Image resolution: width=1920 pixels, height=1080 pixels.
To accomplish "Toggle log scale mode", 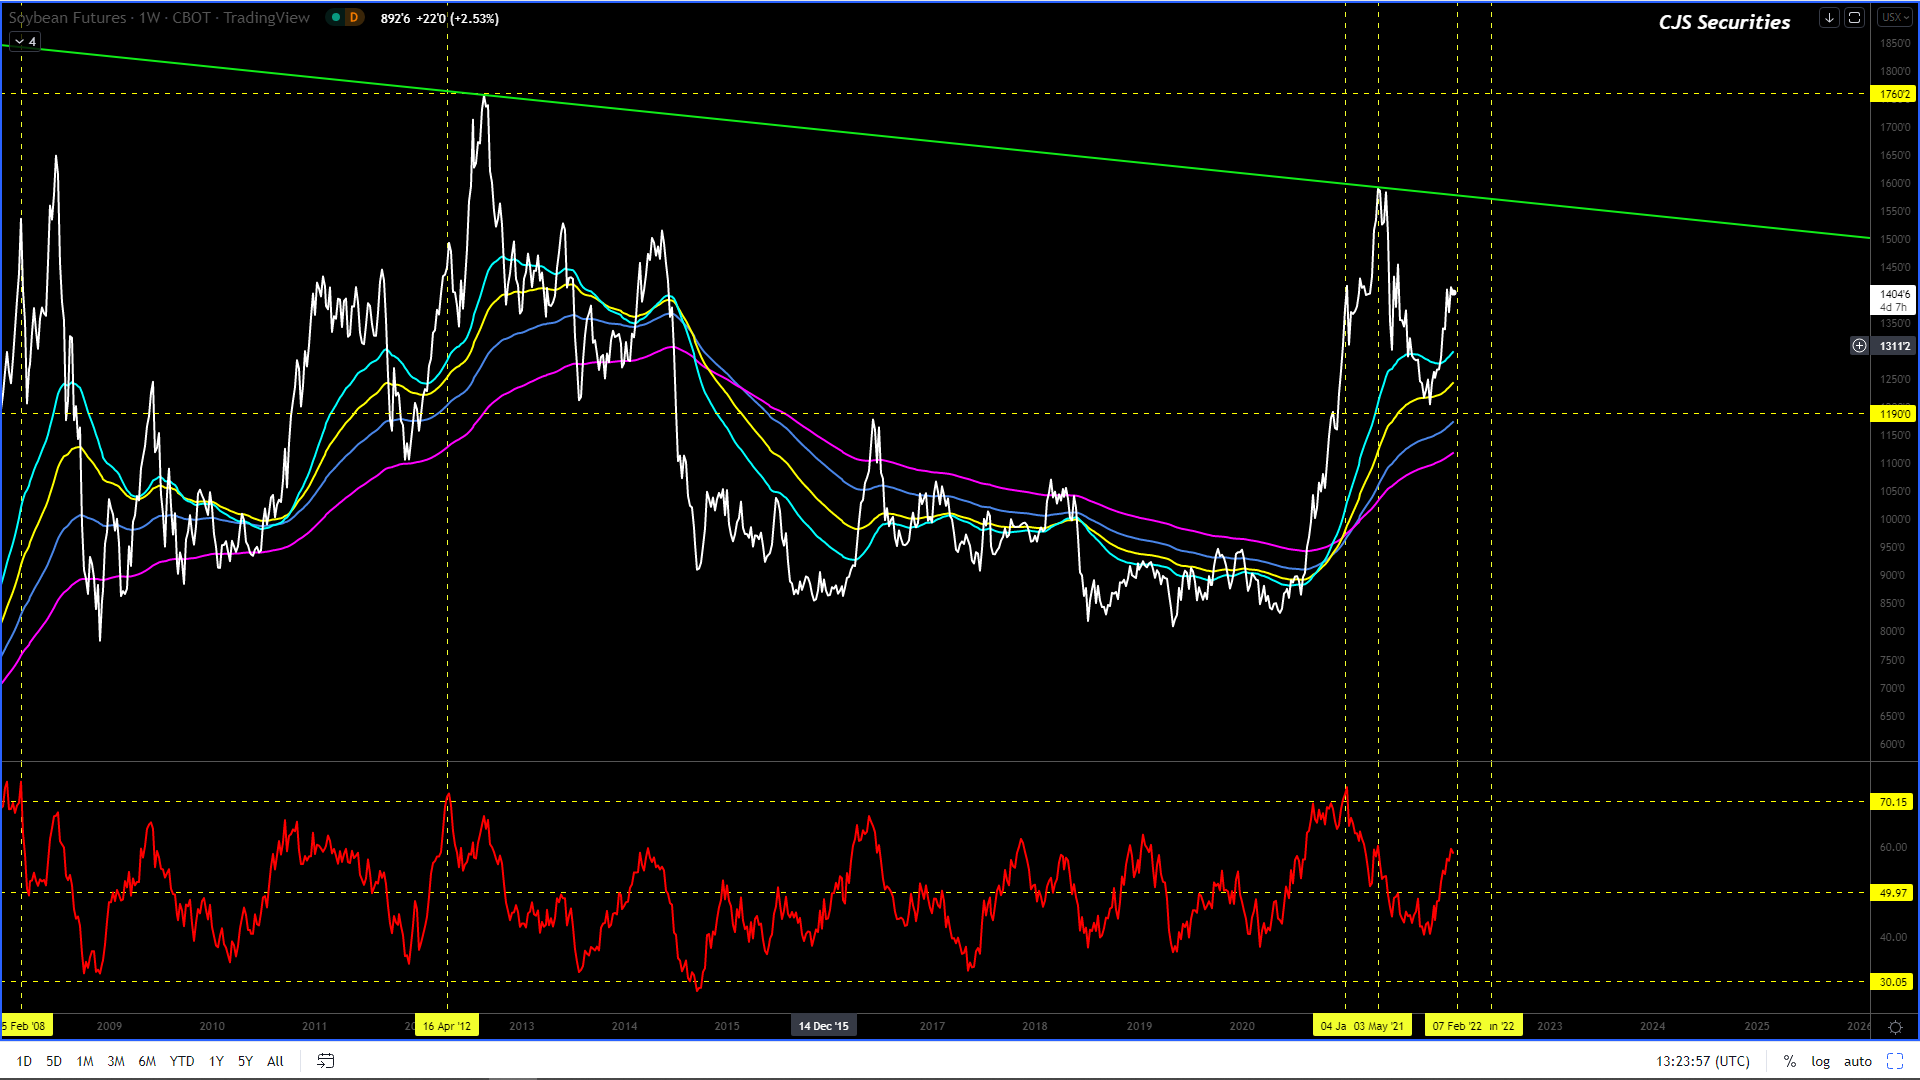I will pos(1820,1061).
